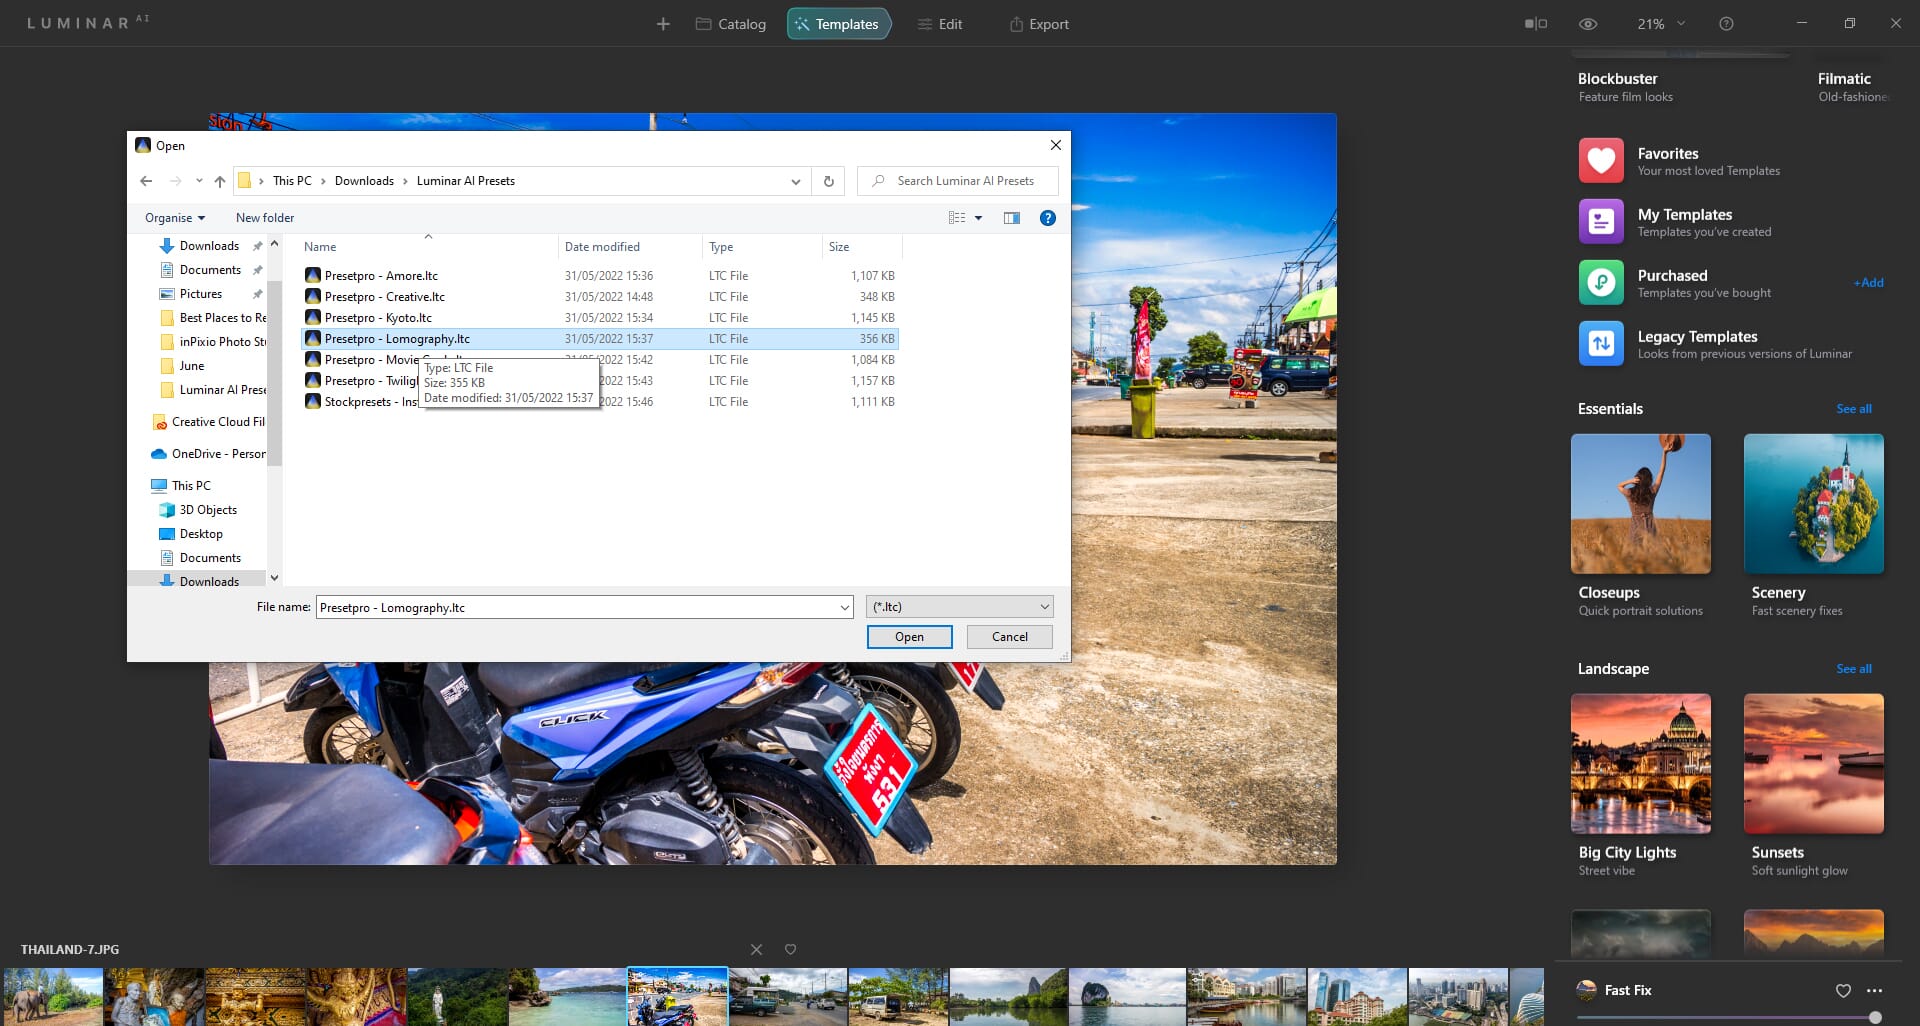Image resolution: width=1920 pixels, height=1026 pixels.
Task: Open the June folder in sidebar
Action: [x=192, y=366]
